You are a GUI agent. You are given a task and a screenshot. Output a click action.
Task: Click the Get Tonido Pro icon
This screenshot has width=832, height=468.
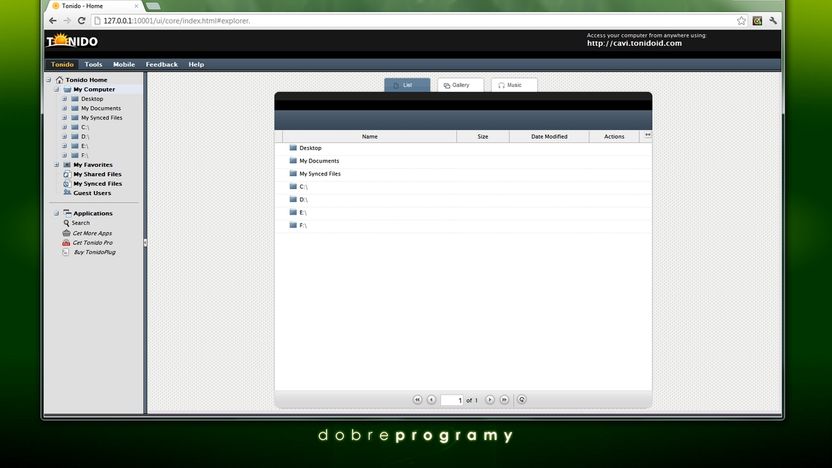pyautogui.click(x=66, y=242)
